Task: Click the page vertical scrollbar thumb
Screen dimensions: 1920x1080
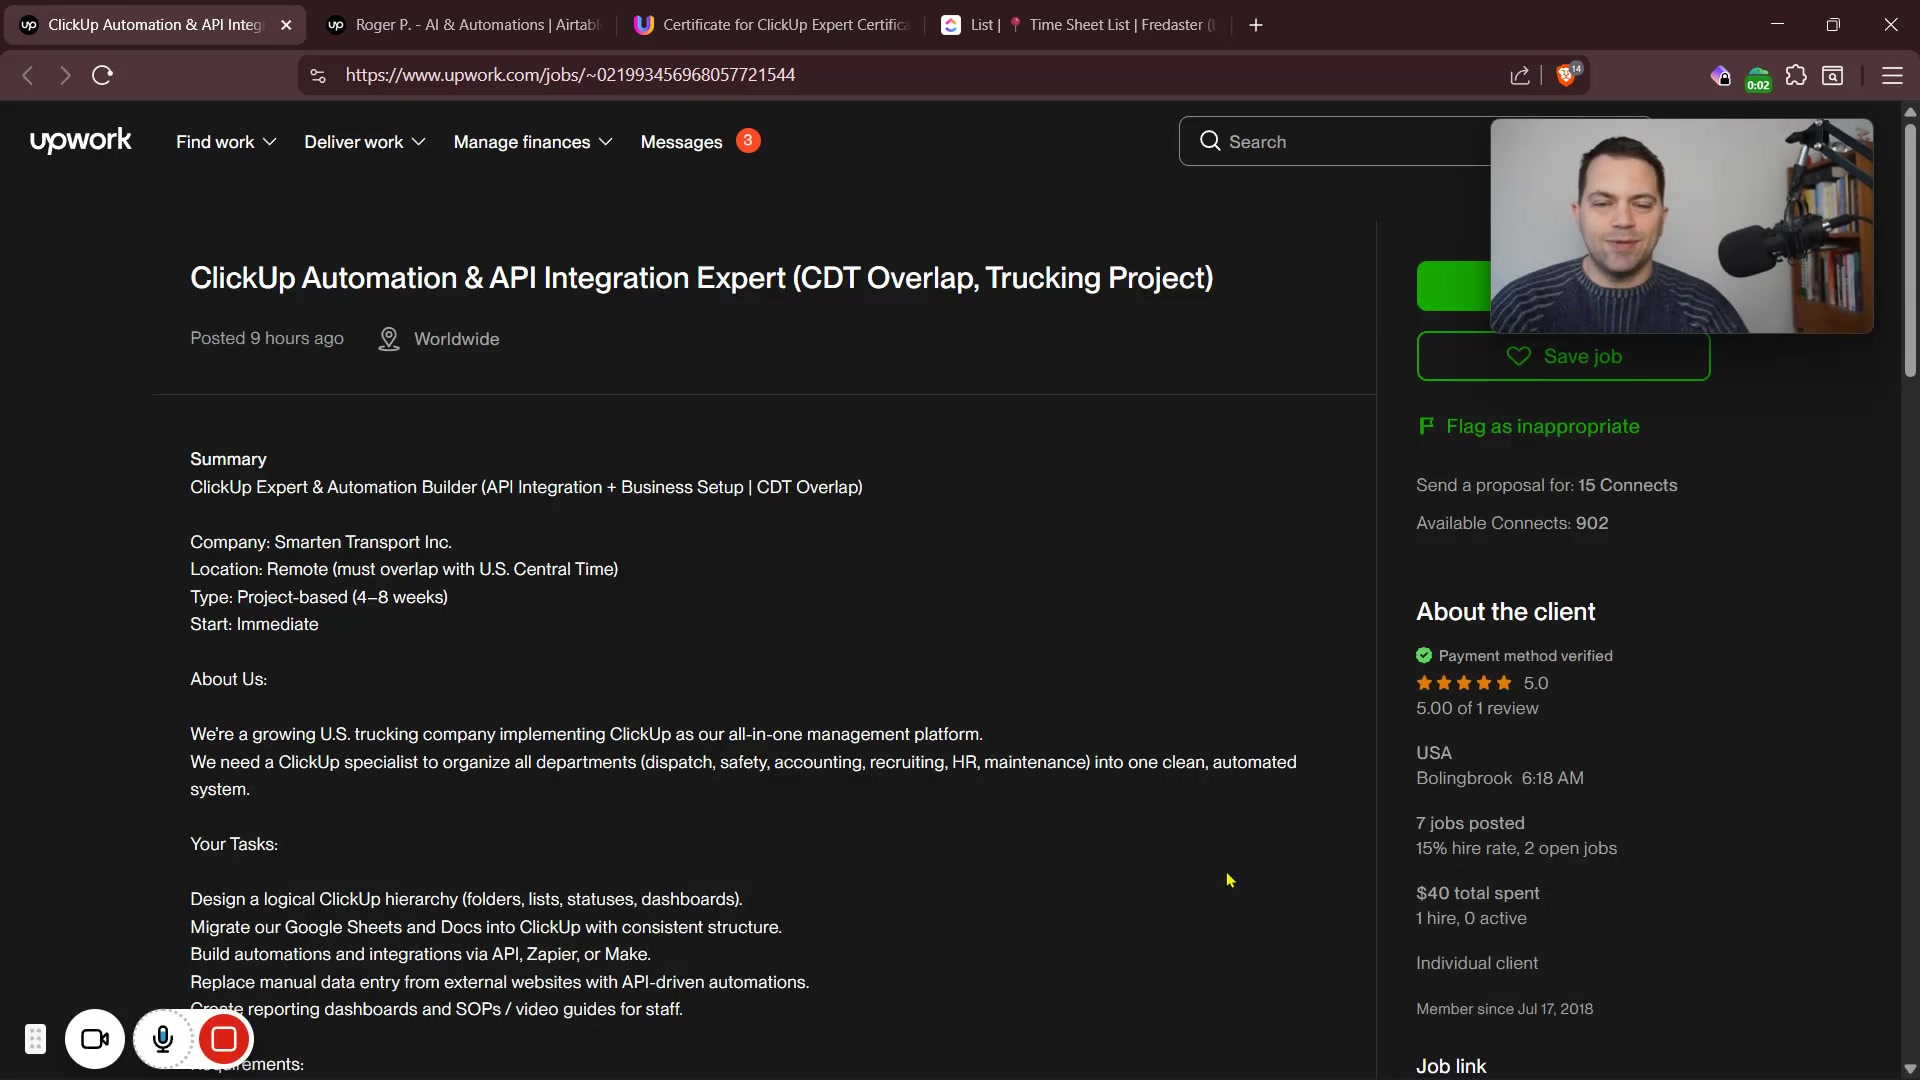Action: pos(1910,250)
